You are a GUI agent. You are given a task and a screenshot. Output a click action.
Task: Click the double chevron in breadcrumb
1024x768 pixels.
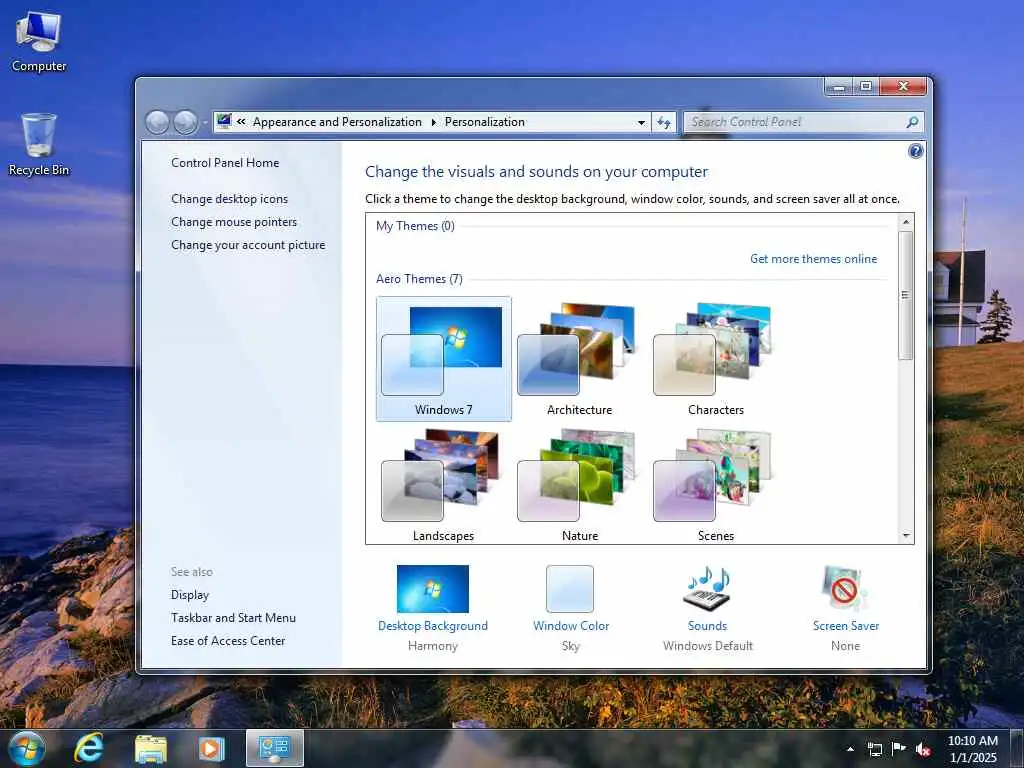pyautogui.click(x=241, y=121)
